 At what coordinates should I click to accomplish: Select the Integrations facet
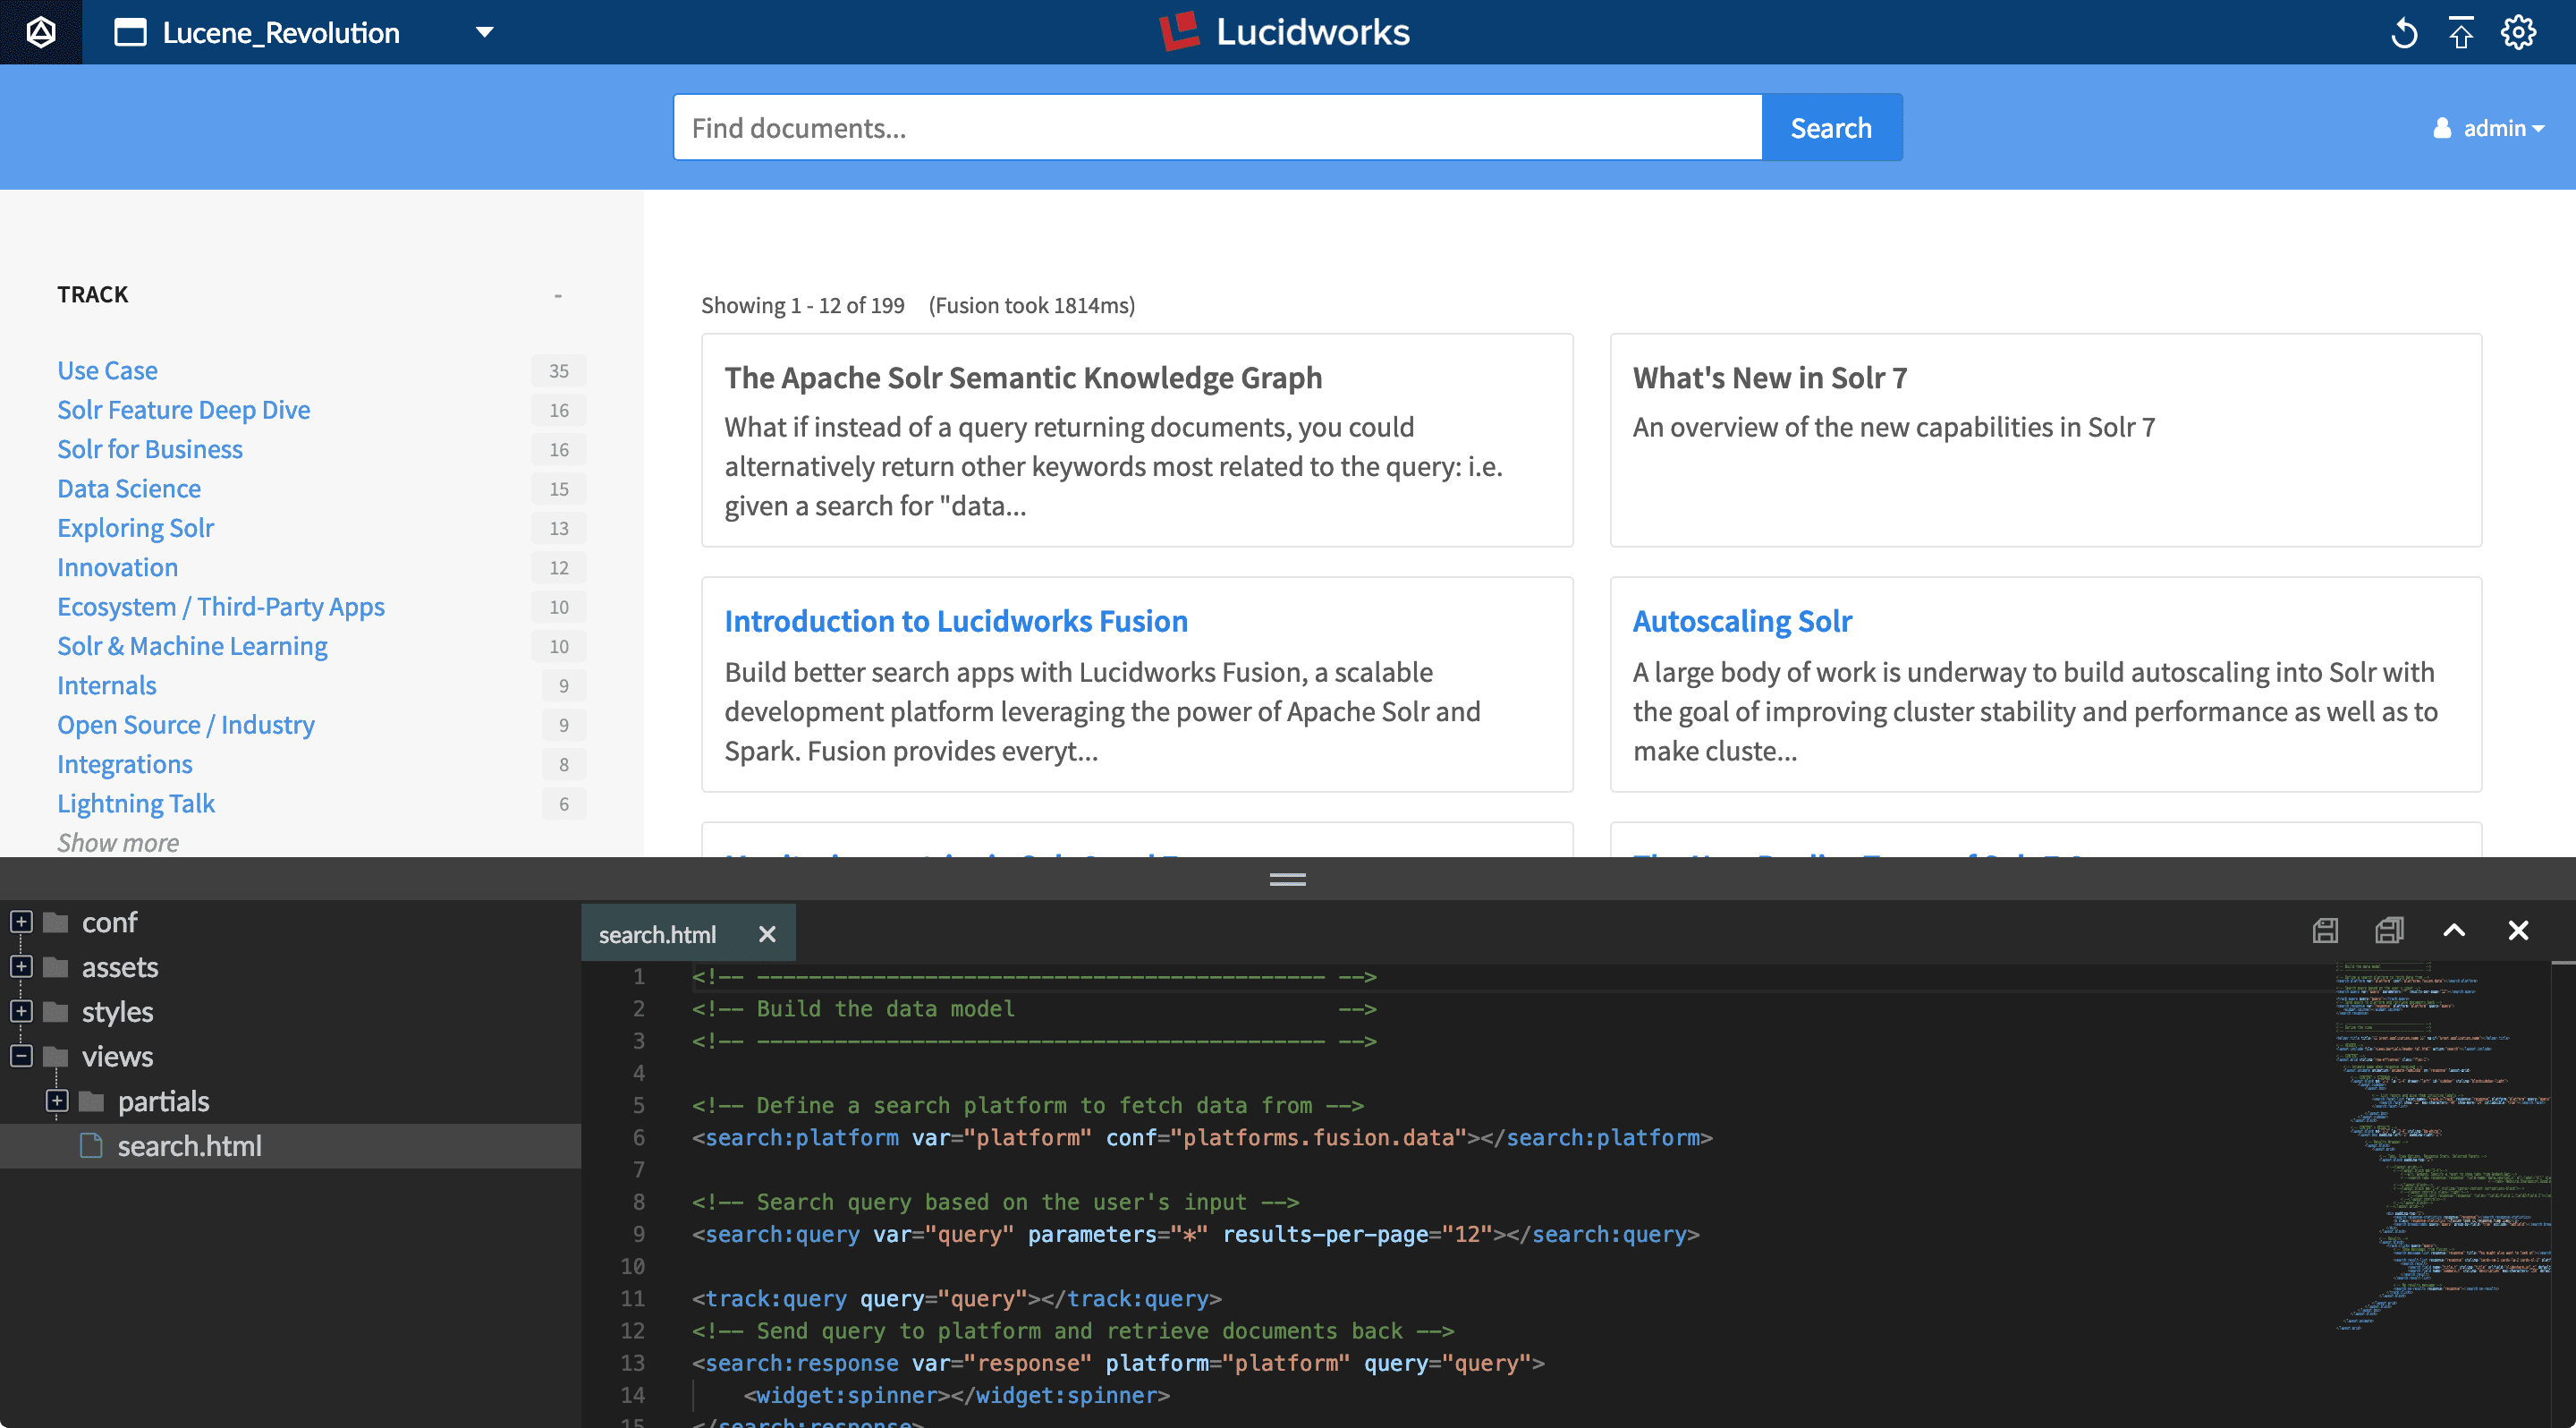[x=124, y=764]
